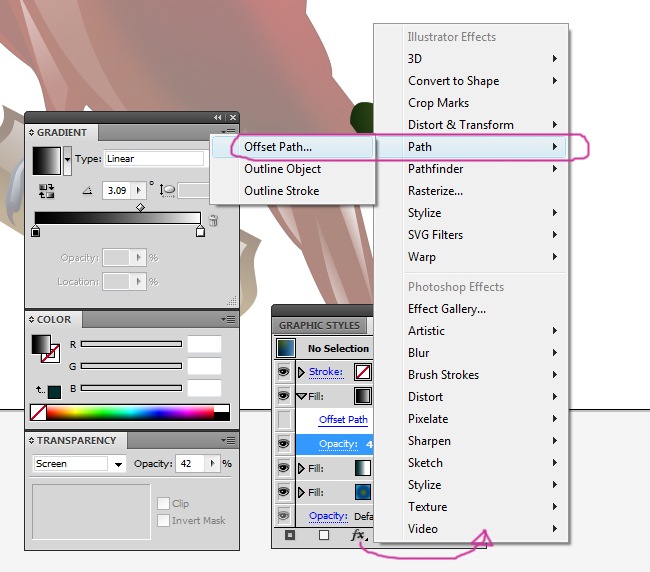Click the delete gradient stop trash icon

click(x=212, y=220)
